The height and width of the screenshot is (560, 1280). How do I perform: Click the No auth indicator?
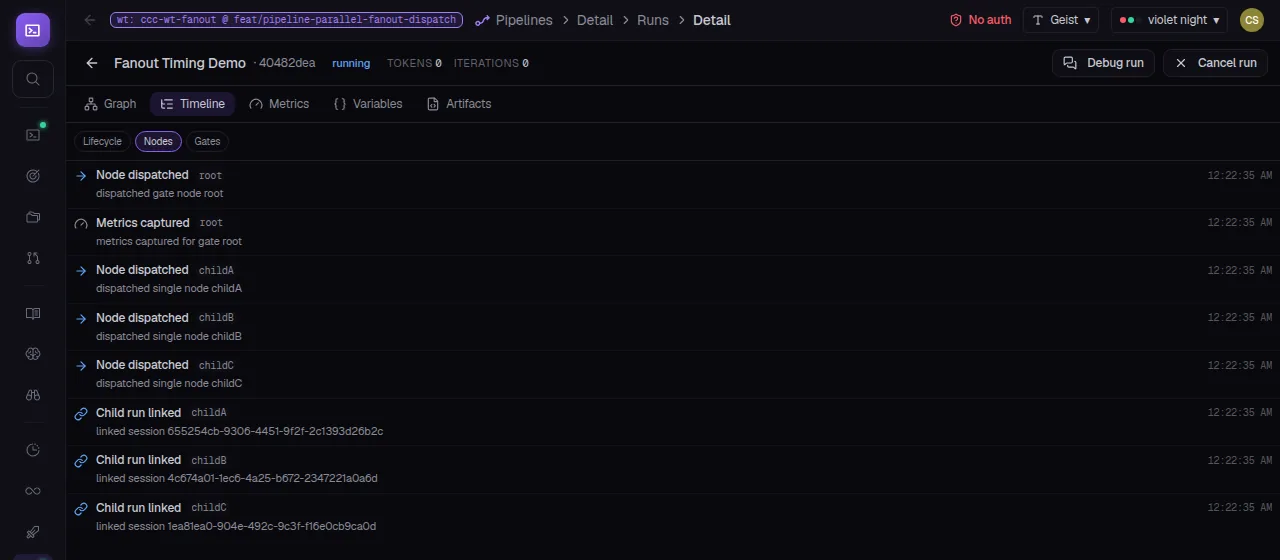tap(980, 20)
